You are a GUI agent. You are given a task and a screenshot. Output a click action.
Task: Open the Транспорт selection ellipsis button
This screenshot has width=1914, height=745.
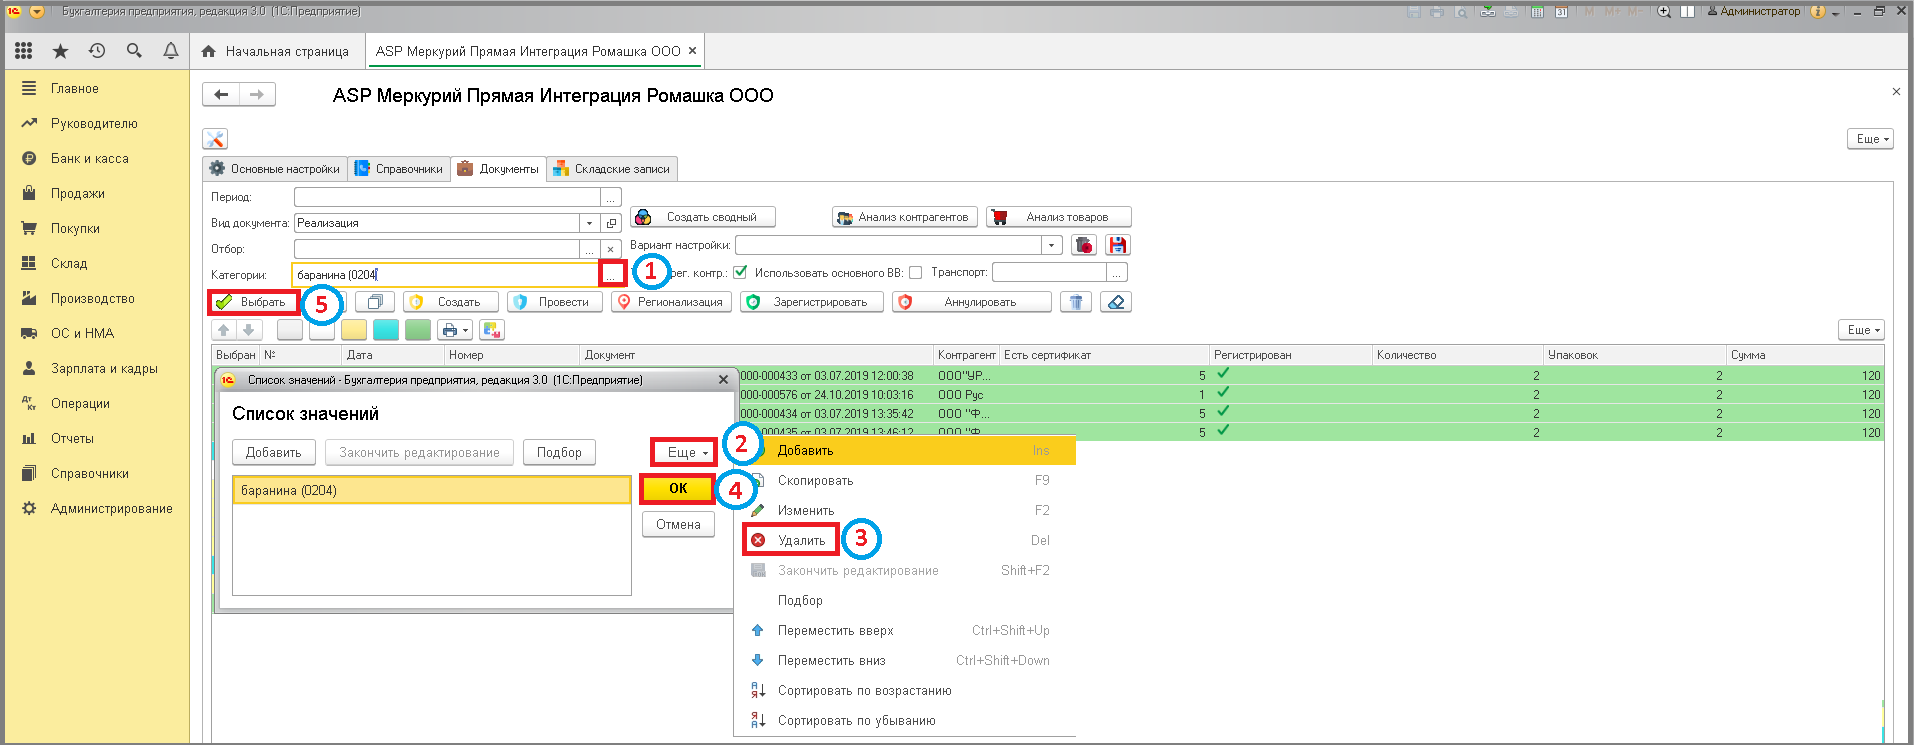coord(1117,272)
